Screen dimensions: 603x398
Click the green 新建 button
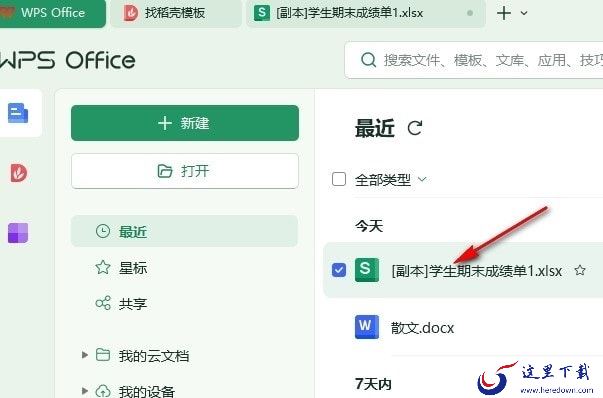185,123
